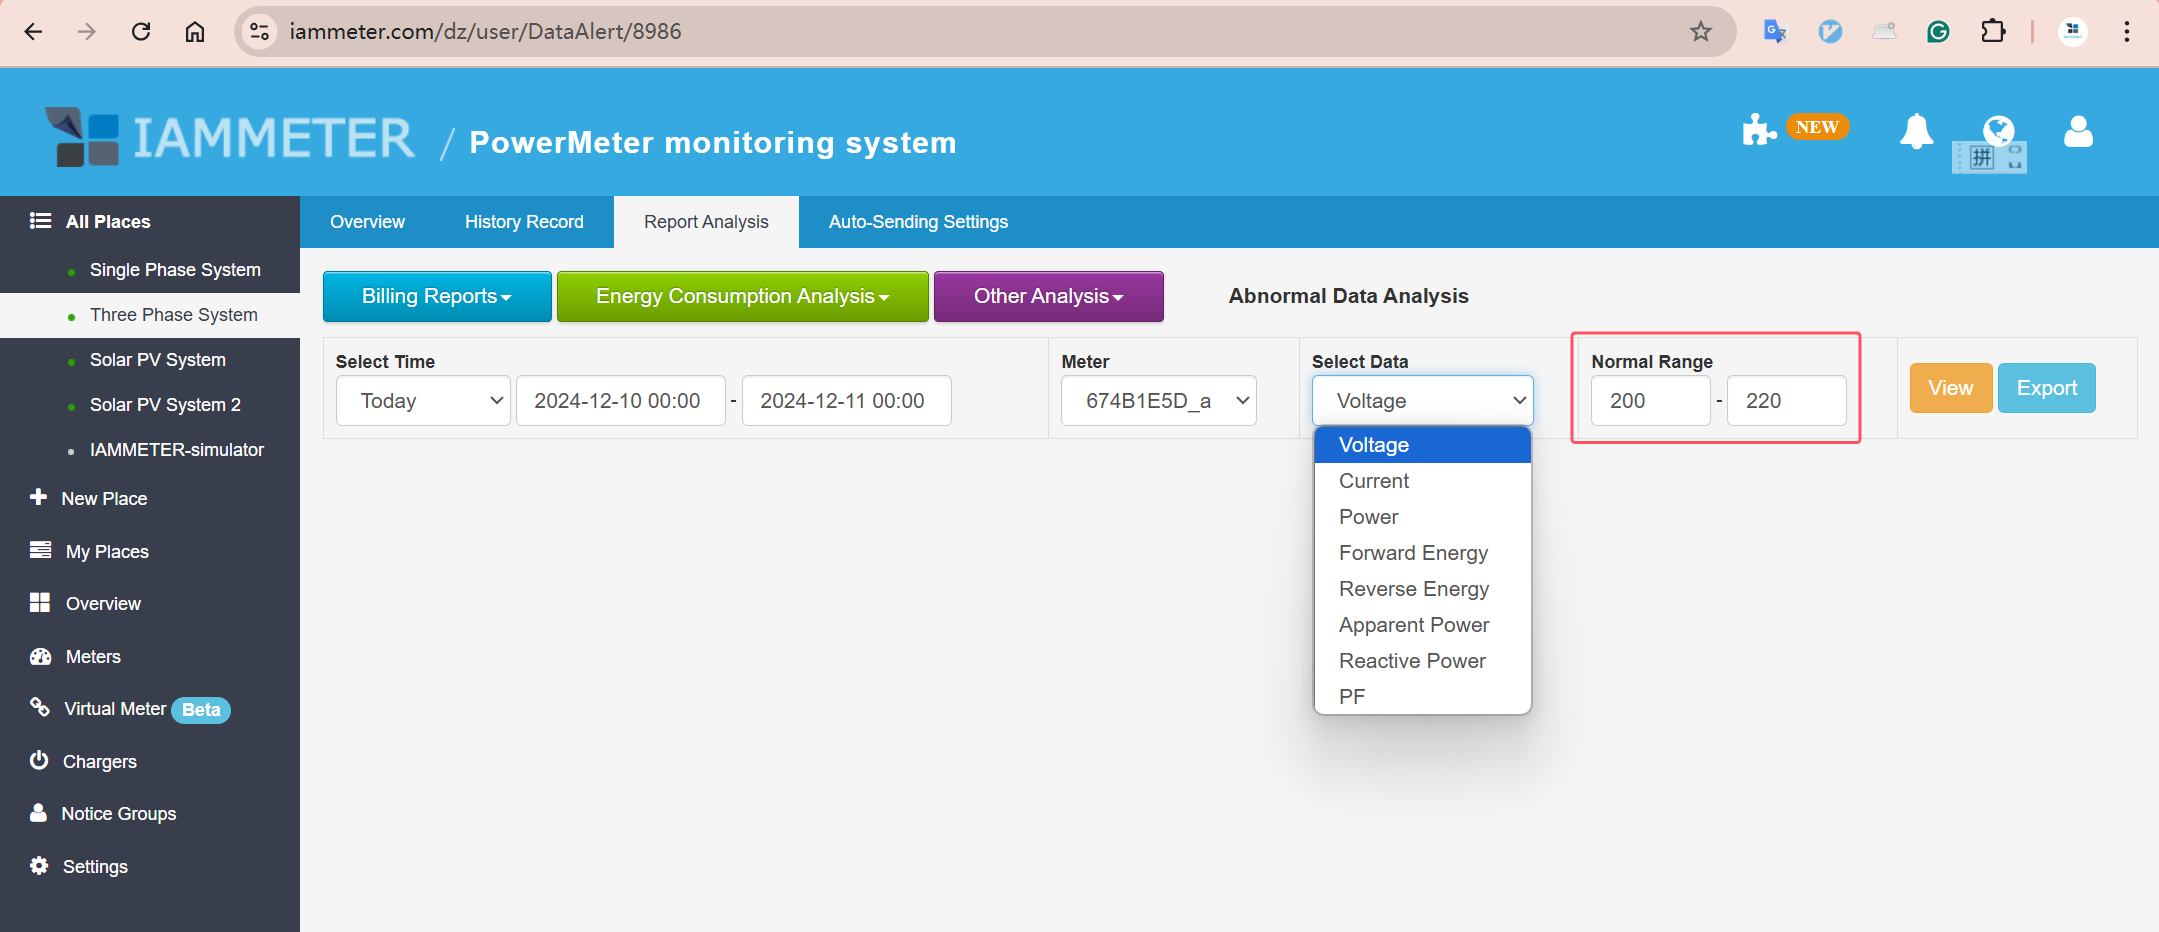
Task: Click the Settings gear icon
Action: tap(39, 865)
